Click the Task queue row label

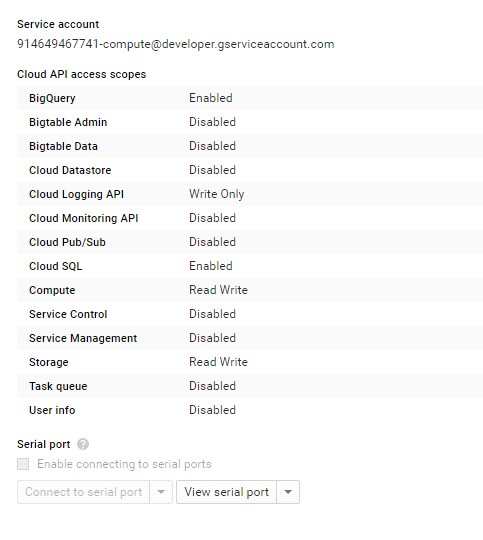[x=58, y=386]
